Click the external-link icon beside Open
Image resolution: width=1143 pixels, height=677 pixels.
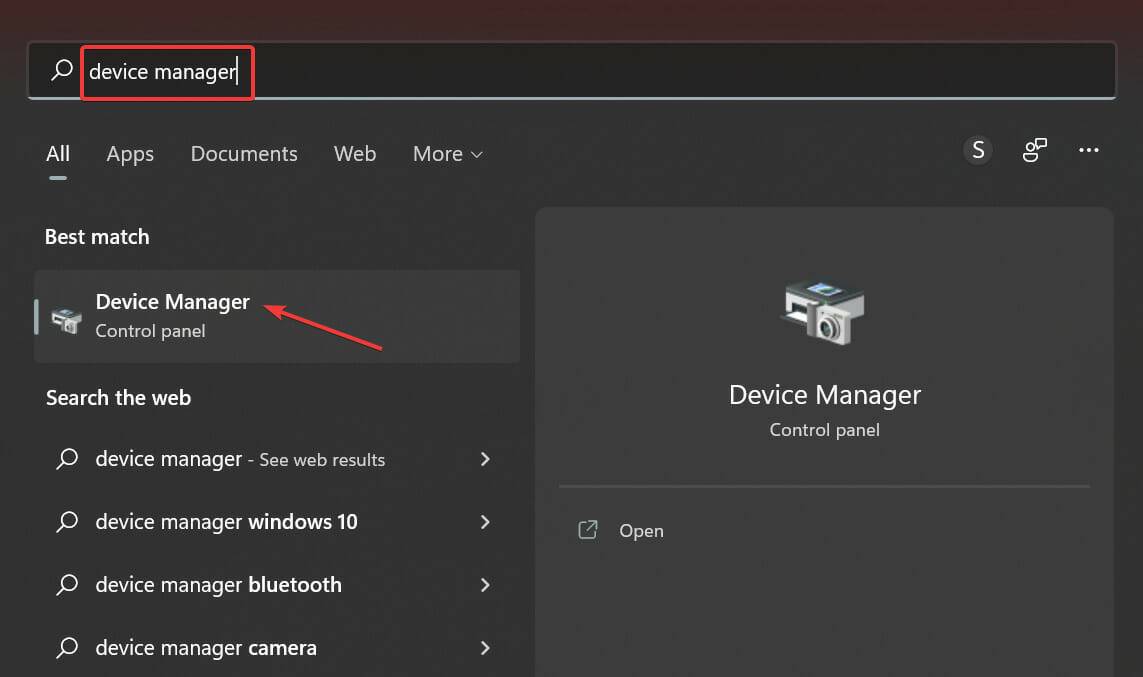click(x=588, y=530)
